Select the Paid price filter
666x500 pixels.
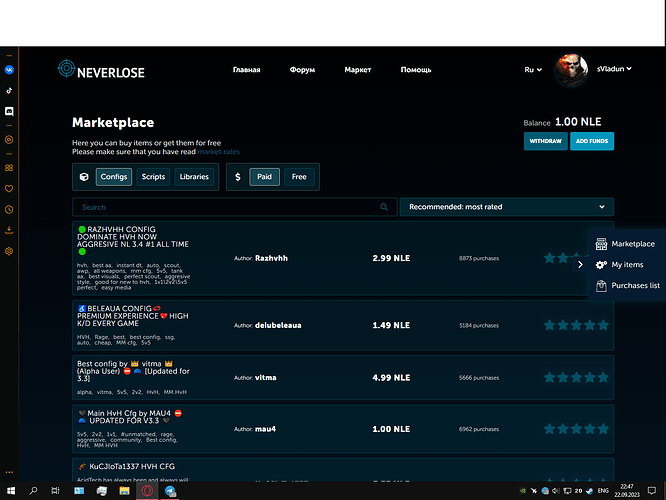pos(264,177)
